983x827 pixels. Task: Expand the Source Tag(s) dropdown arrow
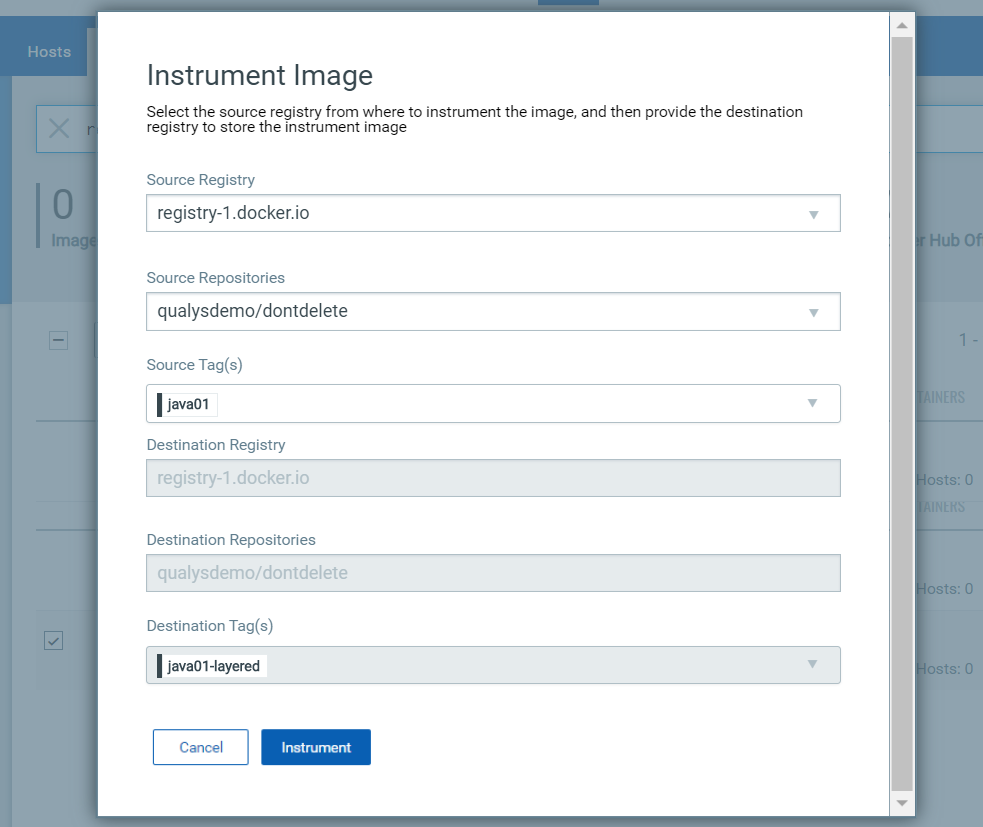(812, 403)
